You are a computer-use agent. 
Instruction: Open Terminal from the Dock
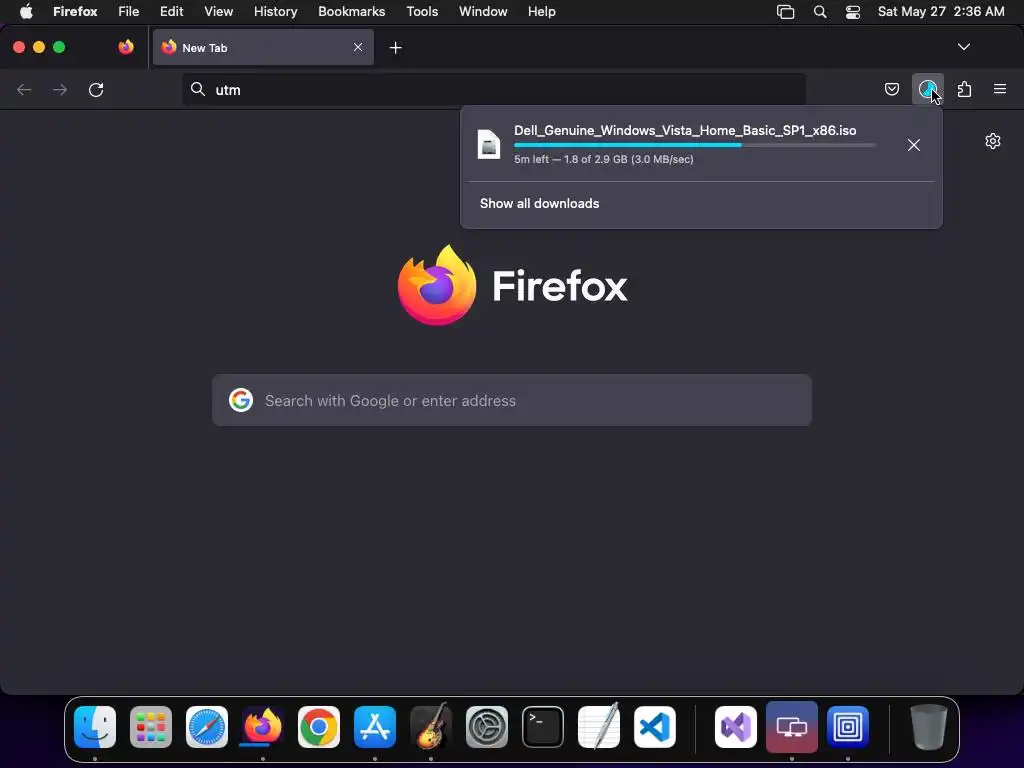(x=543, y=727)
